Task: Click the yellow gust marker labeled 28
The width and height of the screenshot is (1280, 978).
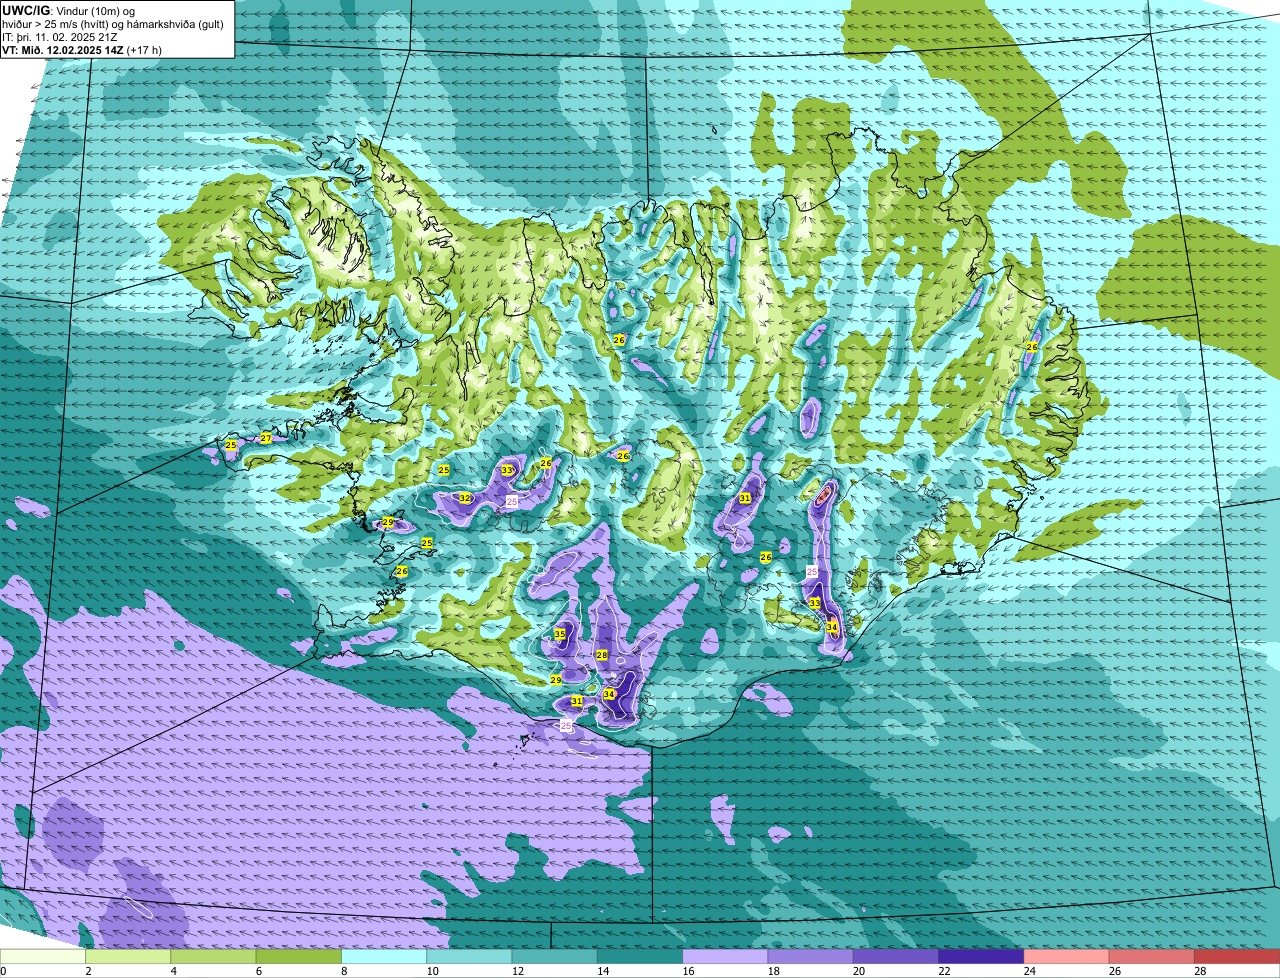Action: pos(602,655)
